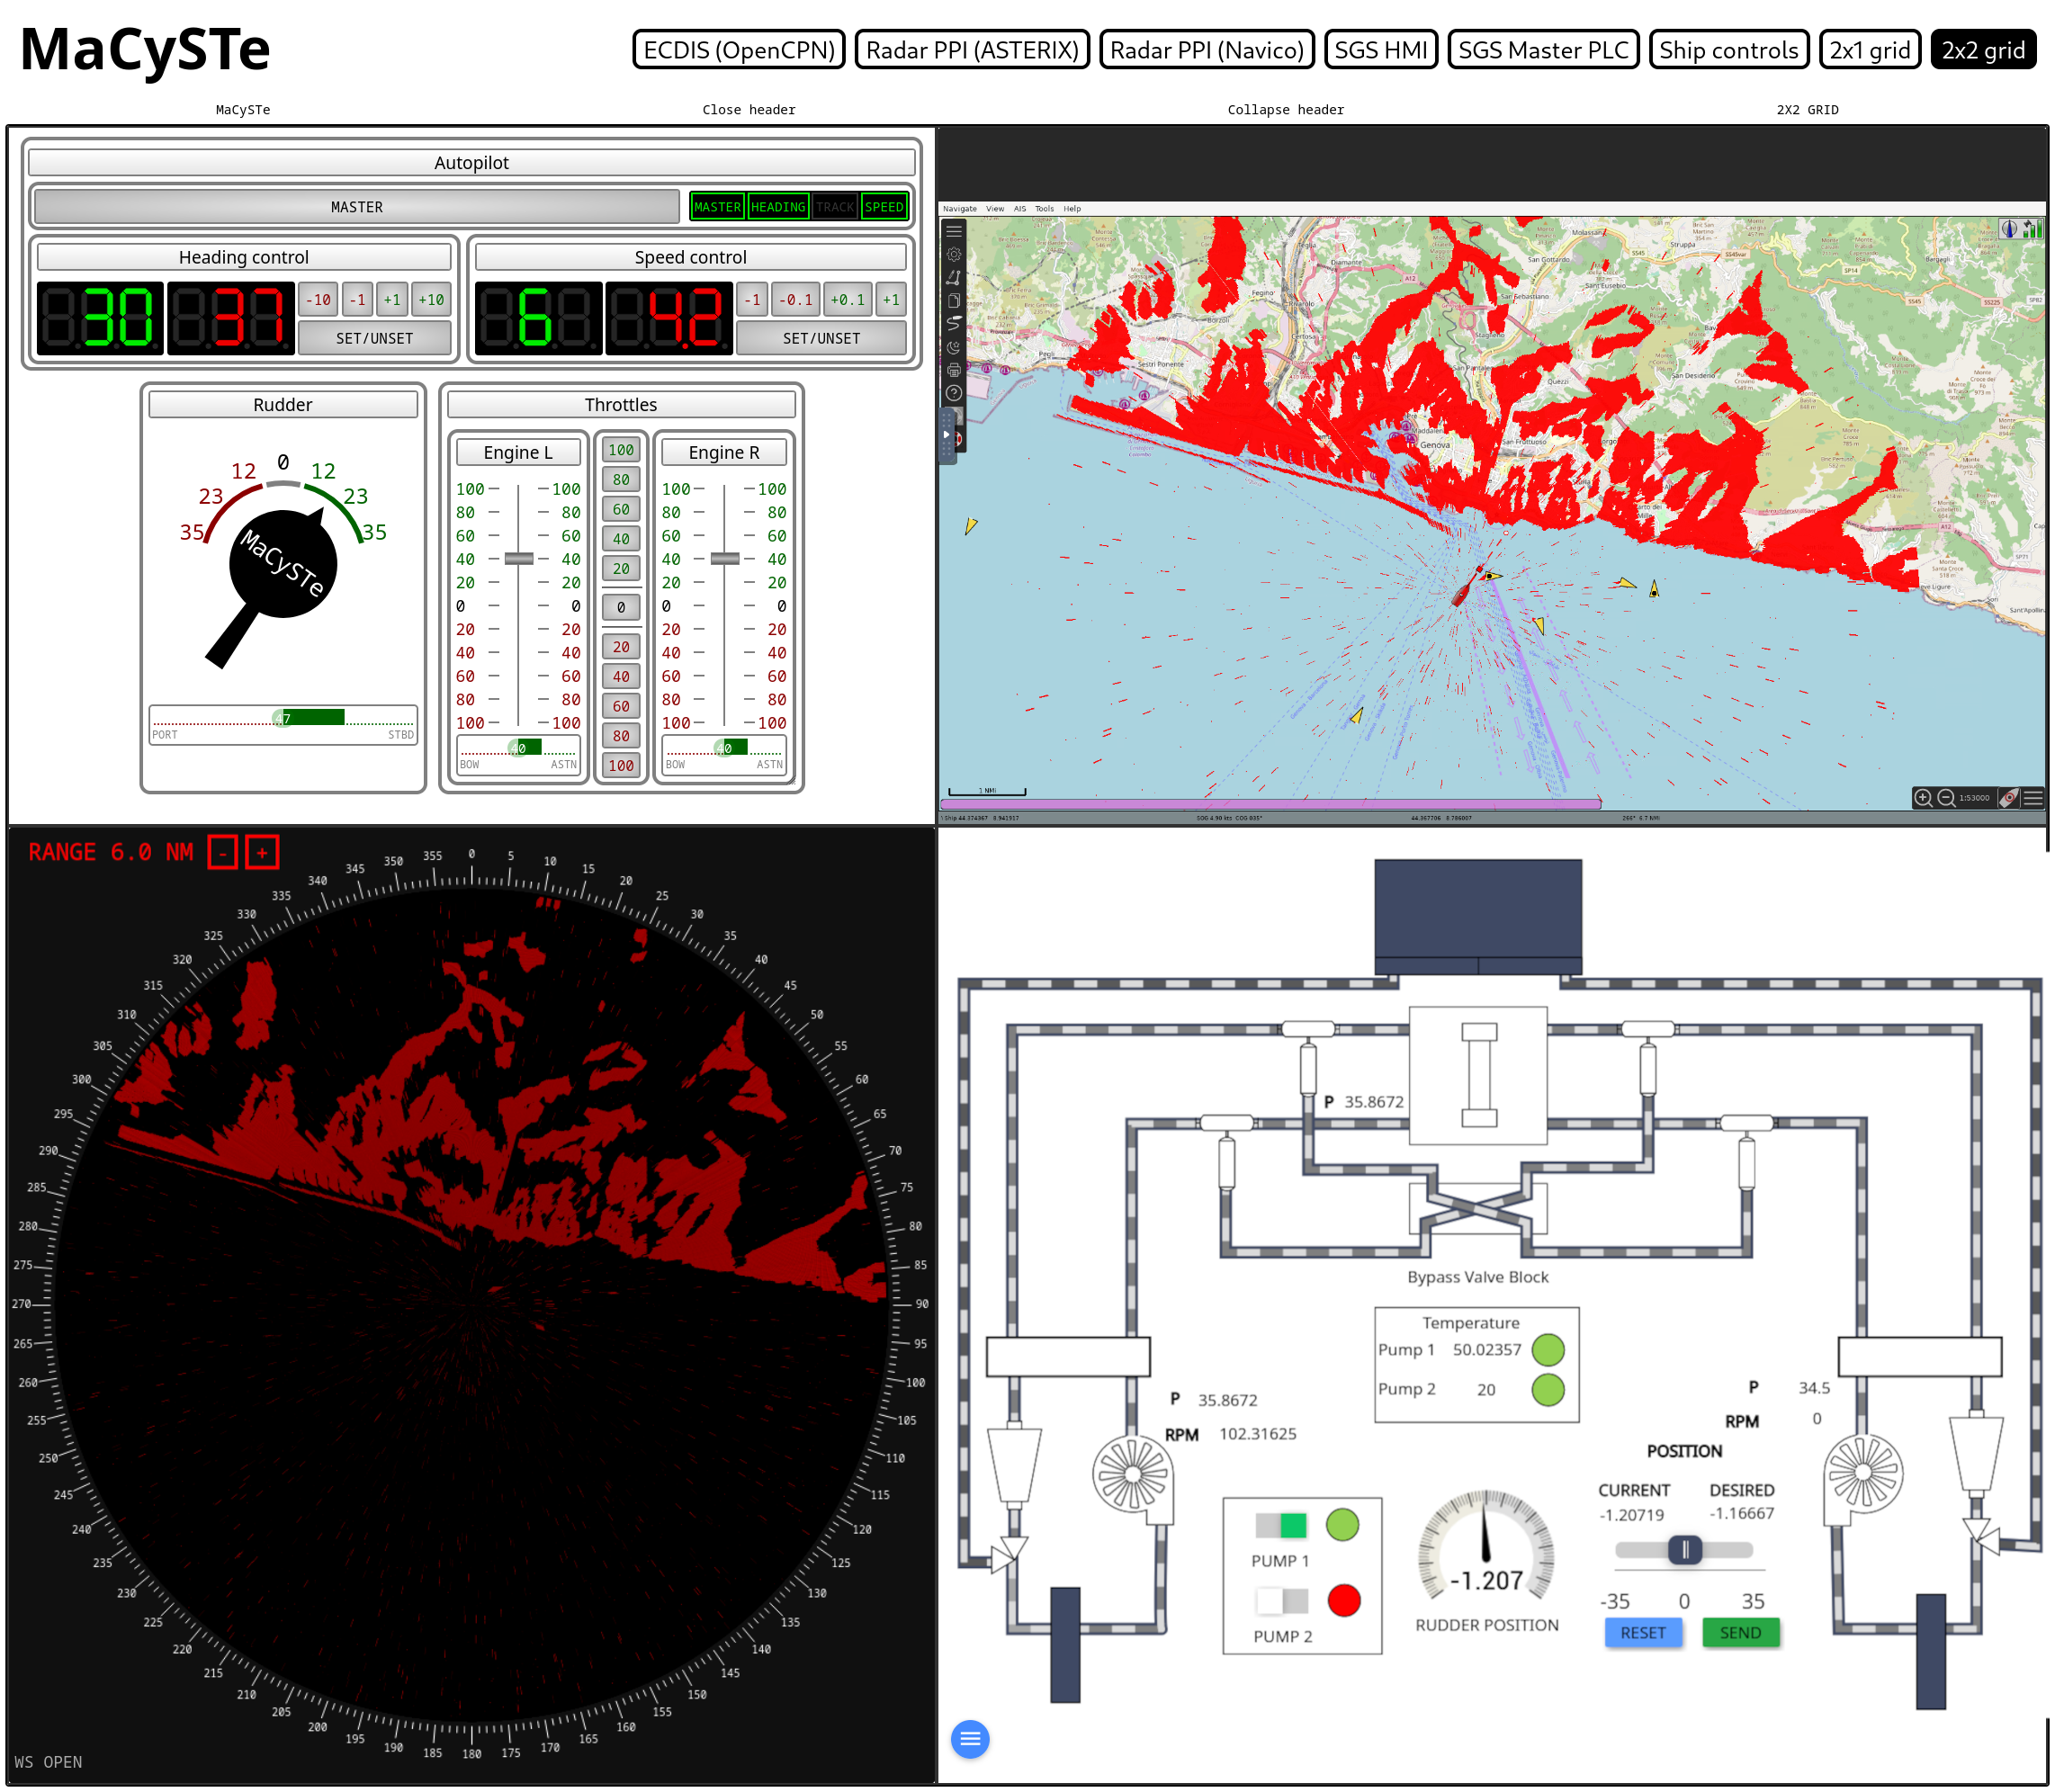Open the Navigate menu
The height and width of the screenshot is (1792, 2055).
tap(959, 209)
